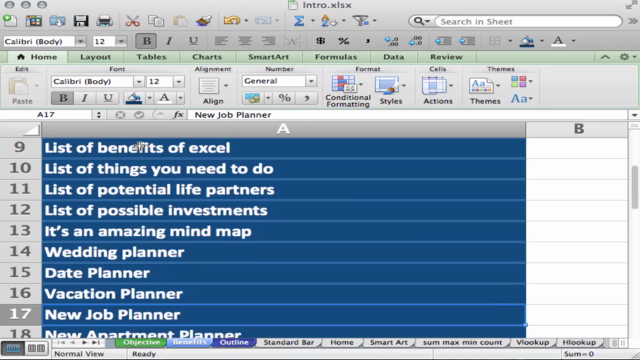640x360 pixels.
Task: Apply font color in ribbon Font group
Action: (164, 98)
